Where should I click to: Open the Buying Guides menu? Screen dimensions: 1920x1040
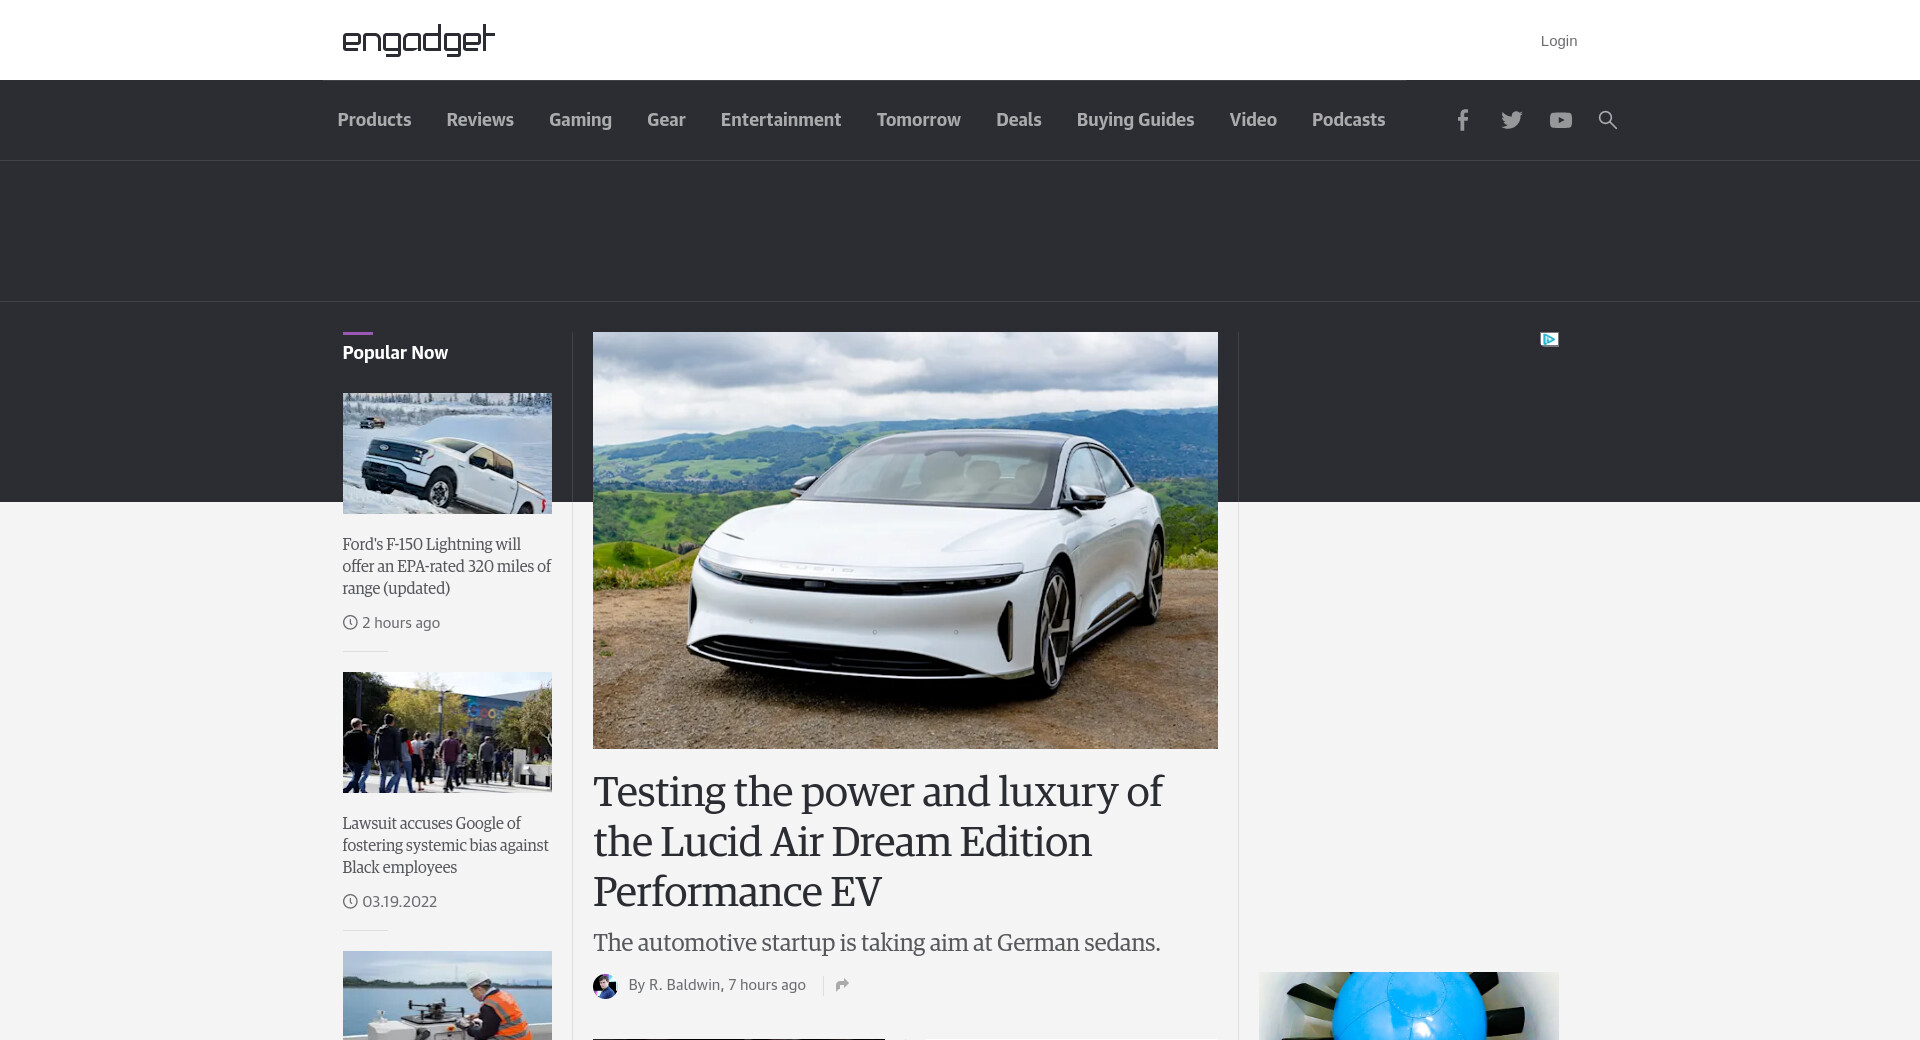[1135, 120]
